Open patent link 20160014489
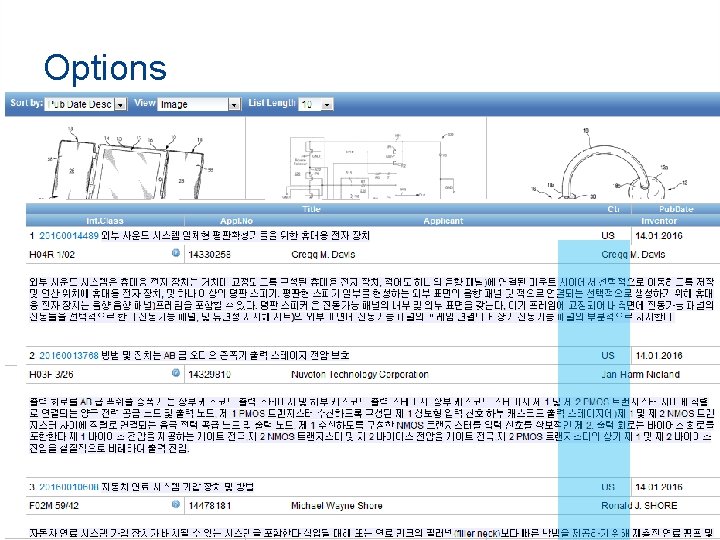 pyautogui.click(x=69, y=236)
